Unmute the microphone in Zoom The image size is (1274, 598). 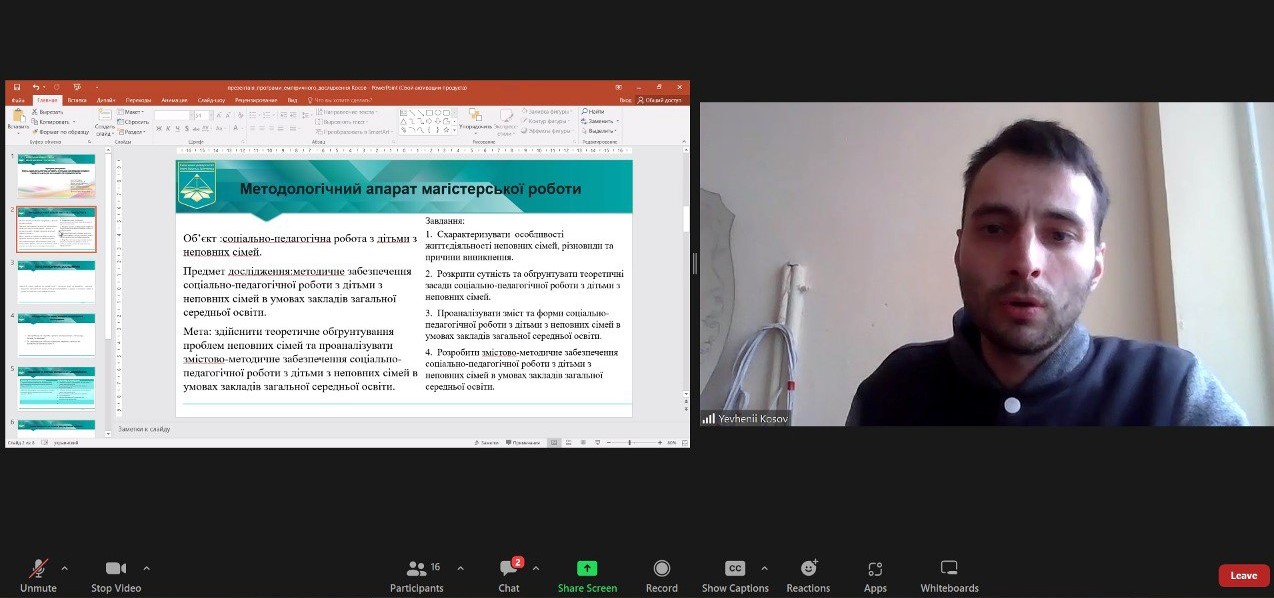pos(38,569)
